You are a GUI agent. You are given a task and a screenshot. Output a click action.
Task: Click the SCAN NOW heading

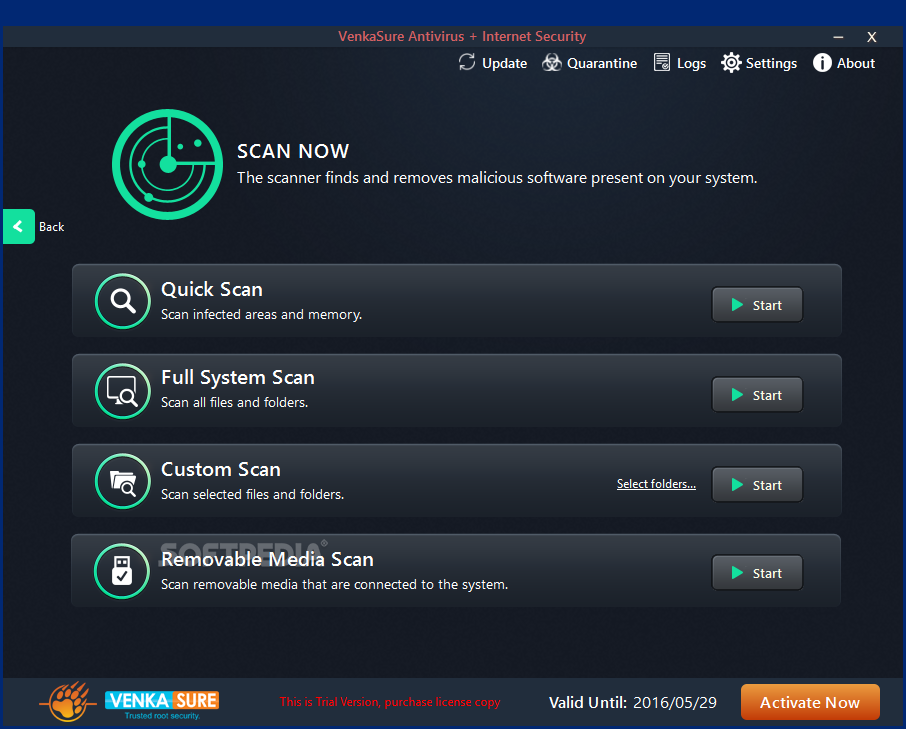pos(293,151)
